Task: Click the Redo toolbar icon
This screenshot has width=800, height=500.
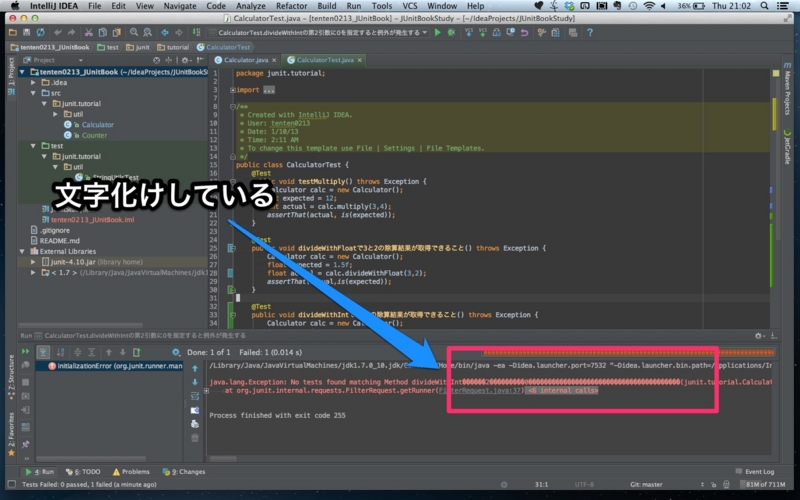Action: click(x=71, y=33)
